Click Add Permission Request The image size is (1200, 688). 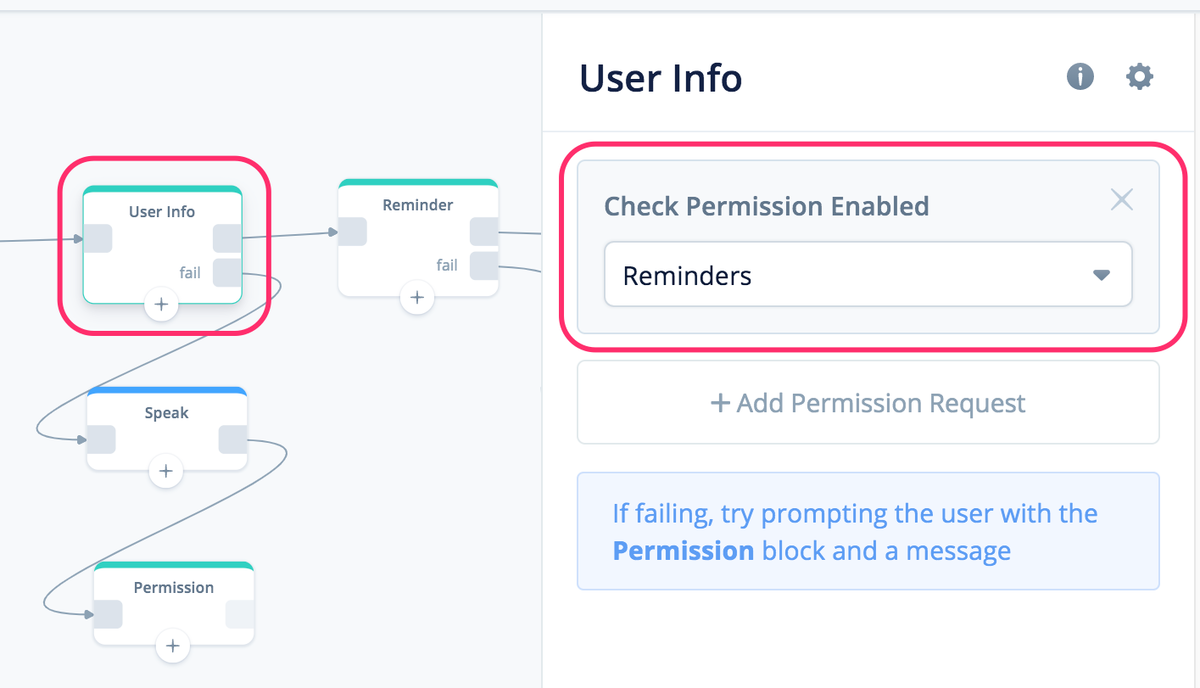[868, 403]
